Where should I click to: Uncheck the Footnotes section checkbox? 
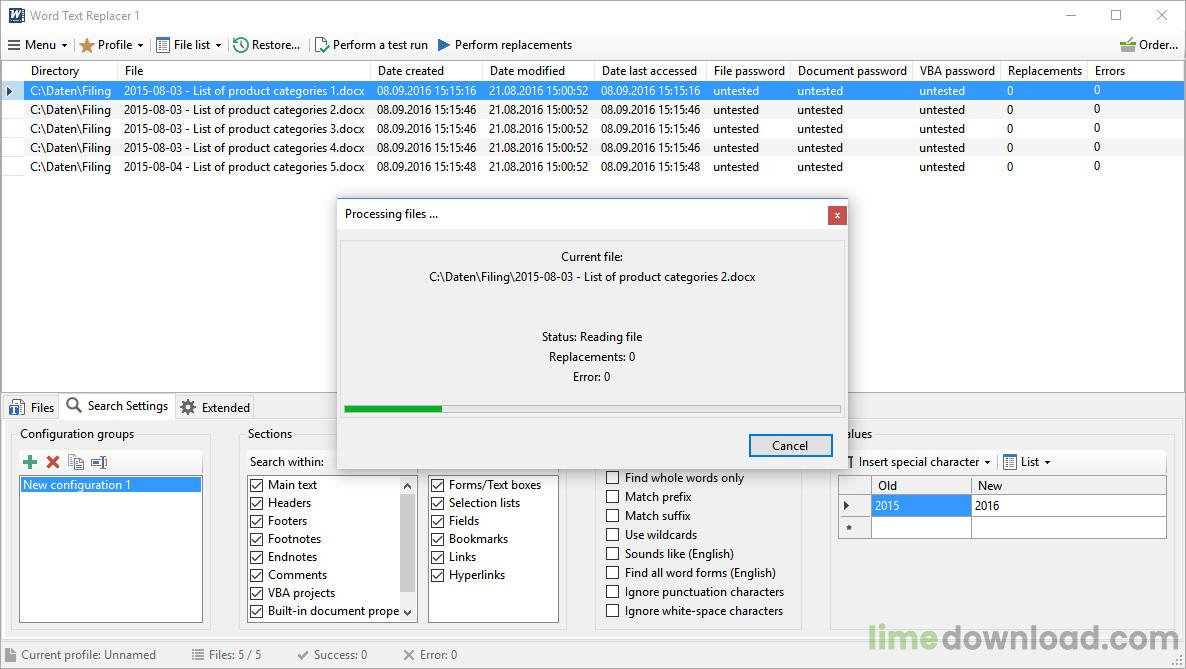257,539
